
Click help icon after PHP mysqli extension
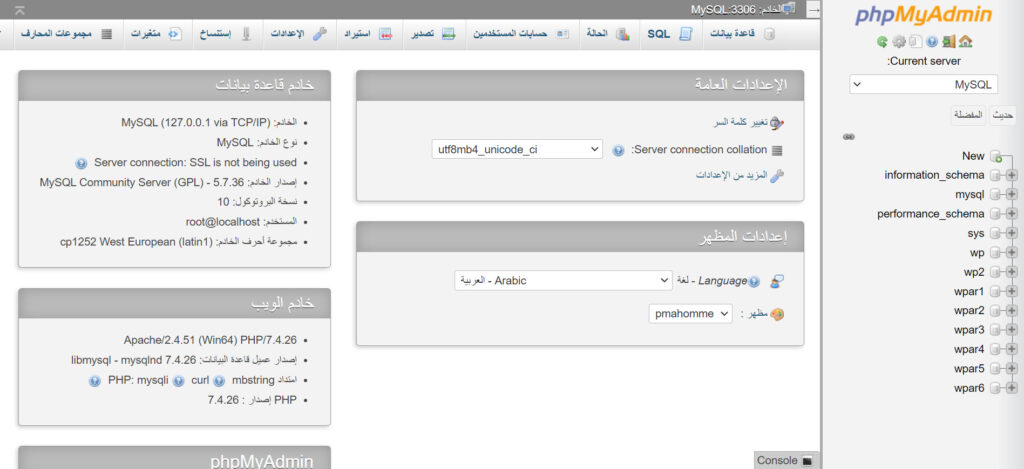click(95, 380)
